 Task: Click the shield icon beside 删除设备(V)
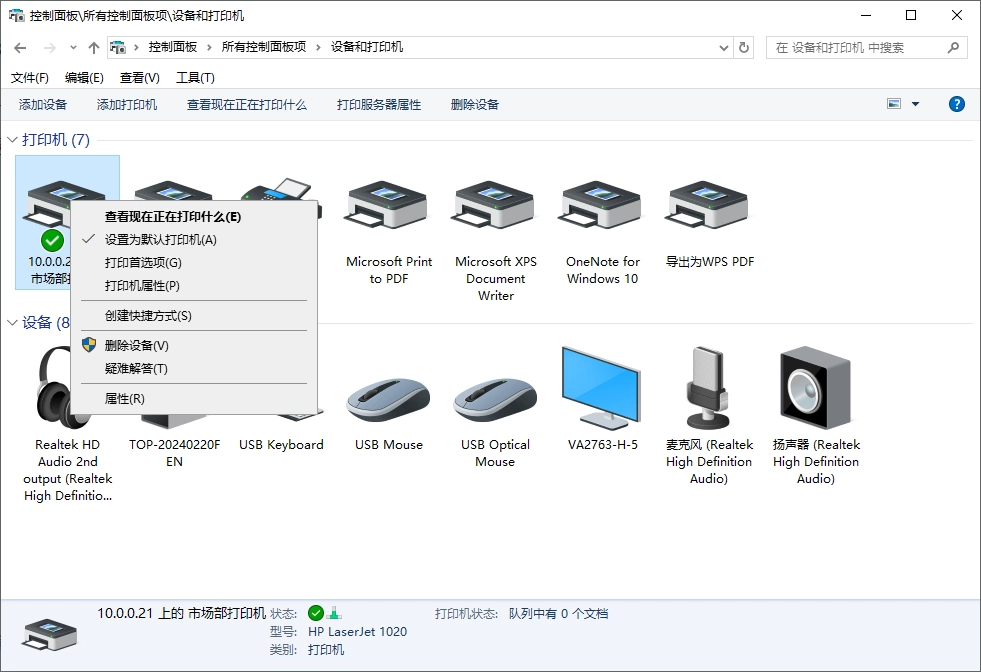pos(89,345)
